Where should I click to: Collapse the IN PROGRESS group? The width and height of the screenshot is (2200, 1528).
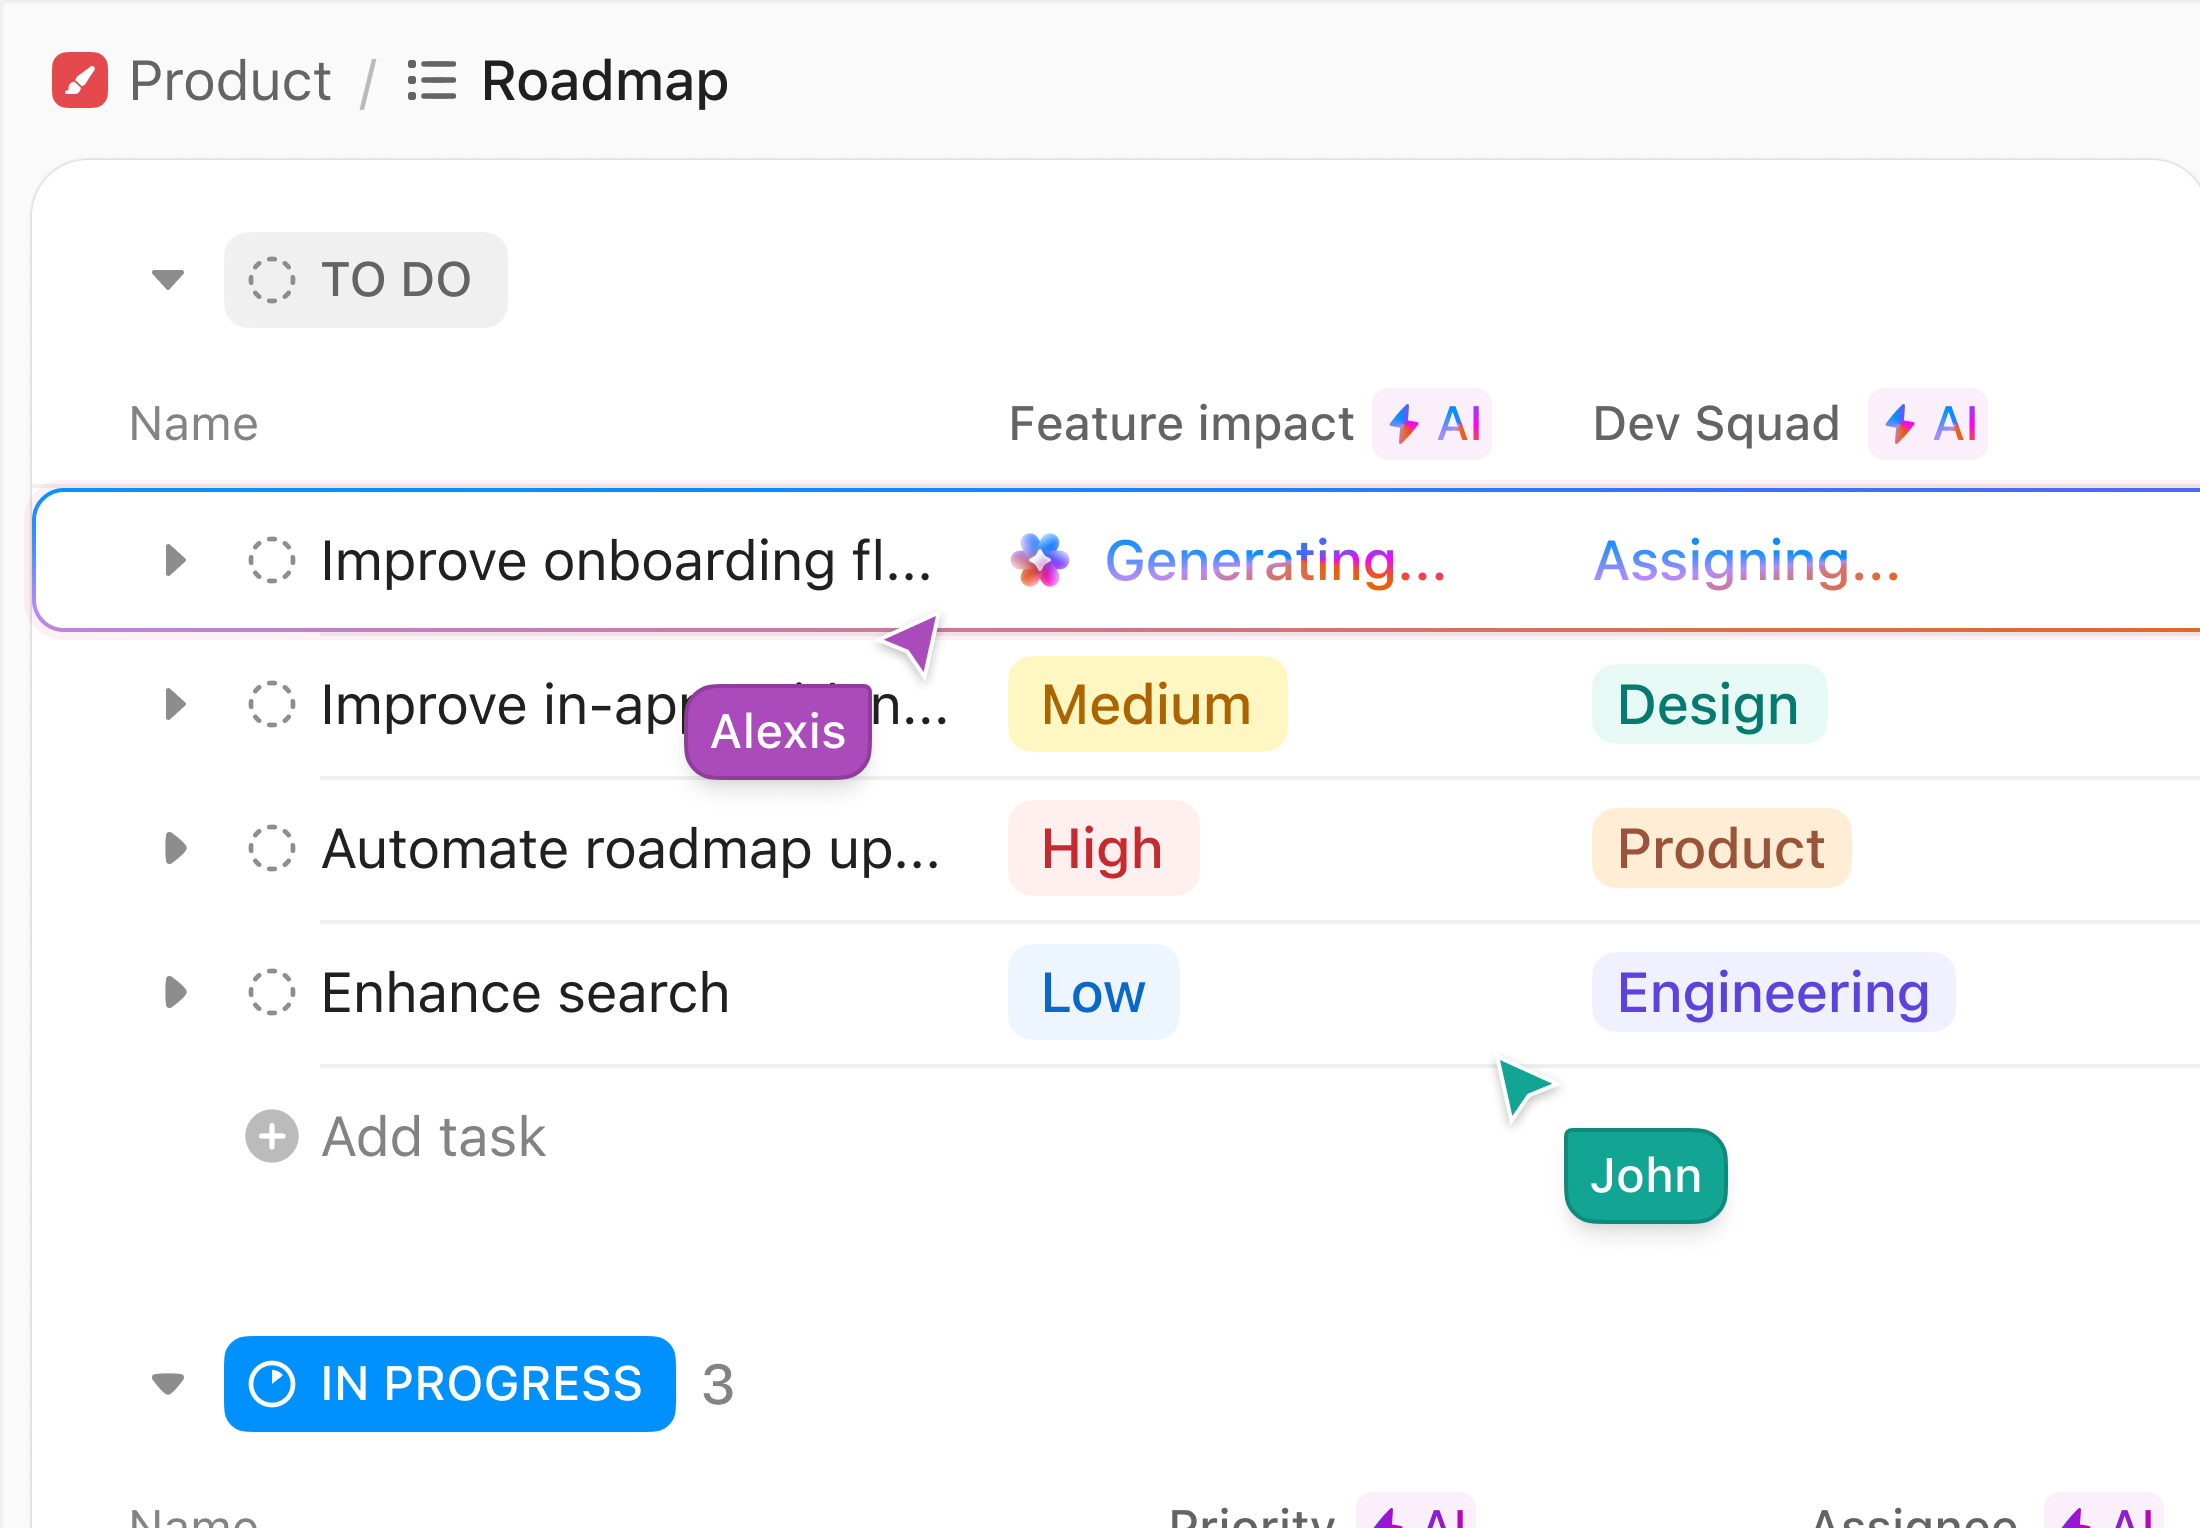point(168,1384)
